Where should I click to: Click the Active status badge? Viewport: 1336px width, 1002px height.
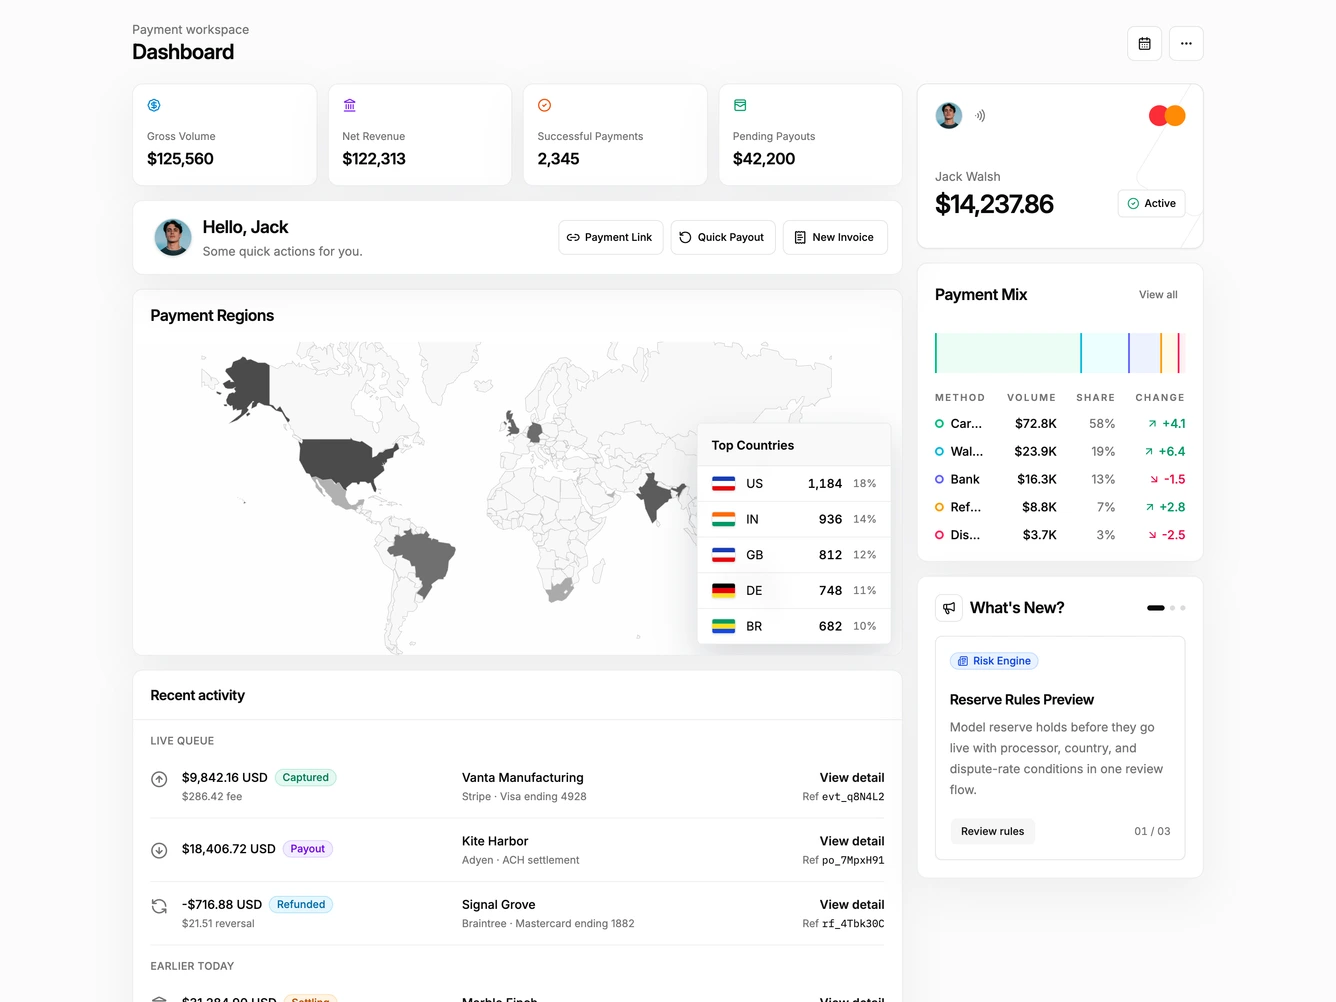[1152, 204]
